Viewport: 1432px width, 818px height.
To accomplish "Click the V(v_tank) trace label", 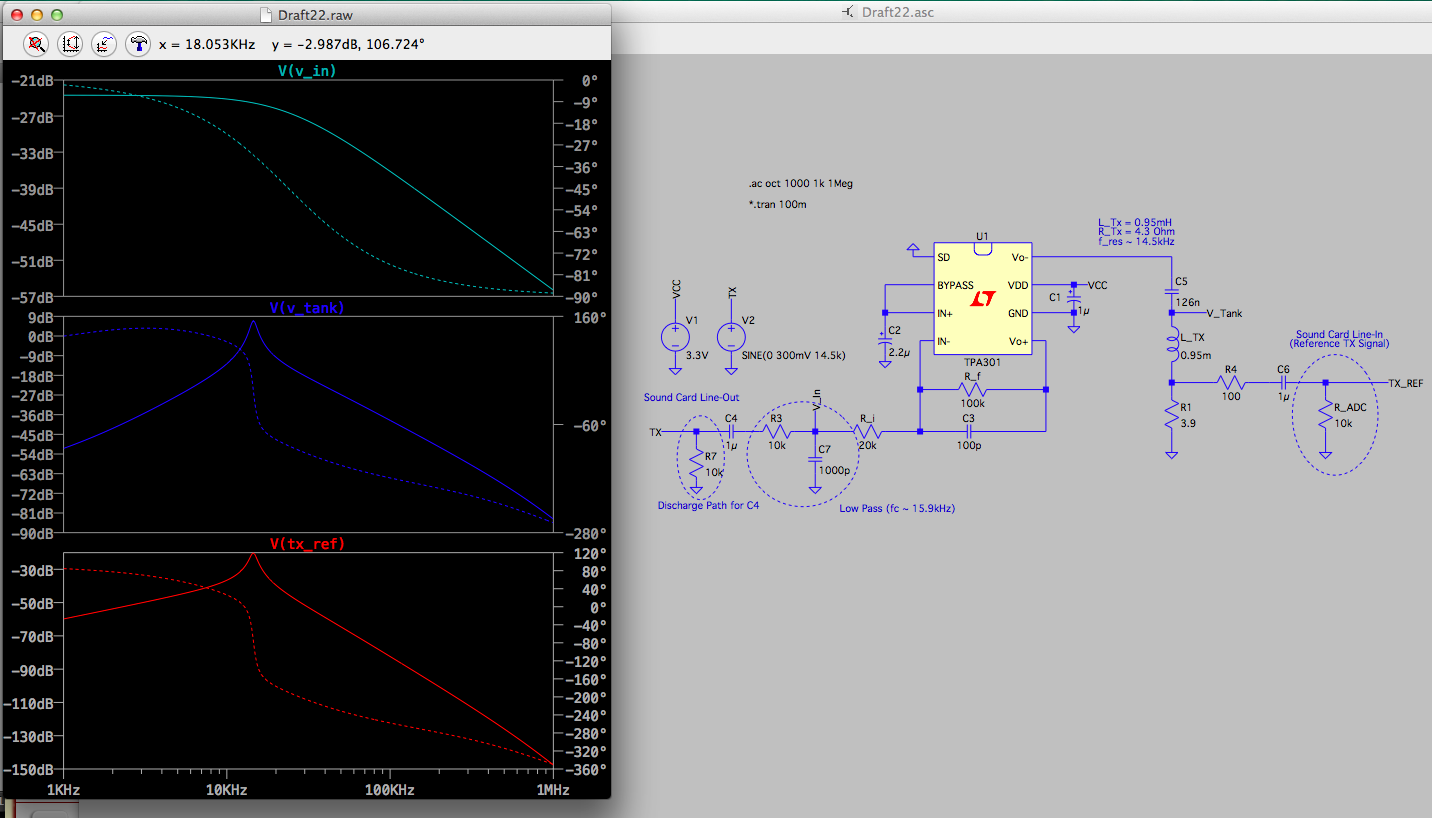I will pyautogui.click(x=307, y=308).
